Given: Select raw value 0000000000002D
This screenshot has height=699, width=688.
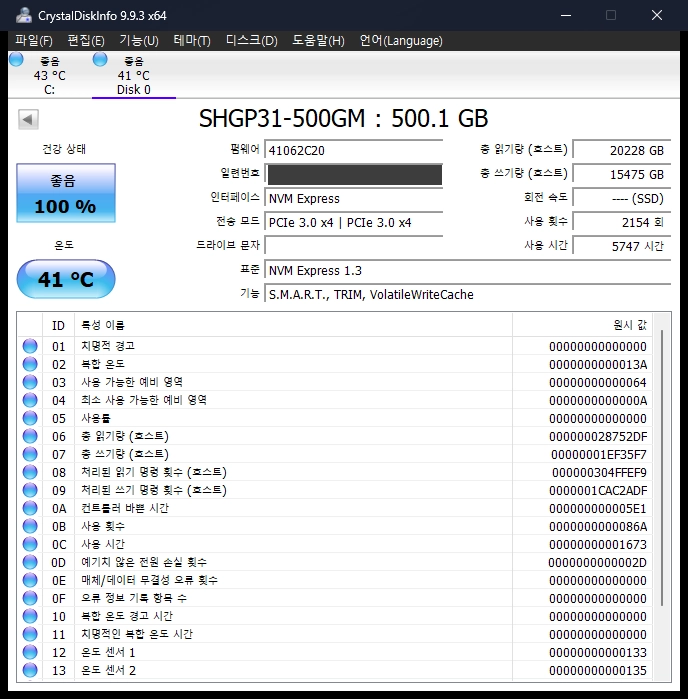Looking at the screenshot, I should click(597, 563).
